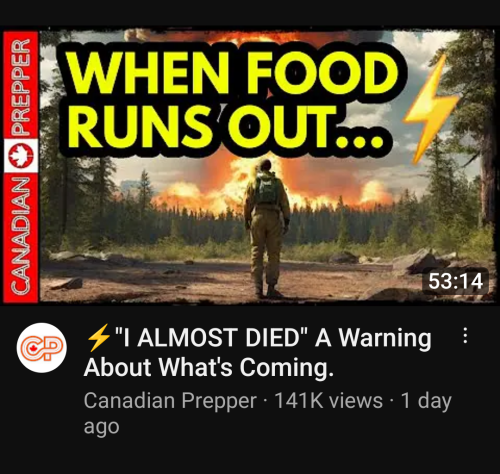This screenshot has height=474, width=500.
Task: Click the 141K views label
Action: (x=328, y=400)
